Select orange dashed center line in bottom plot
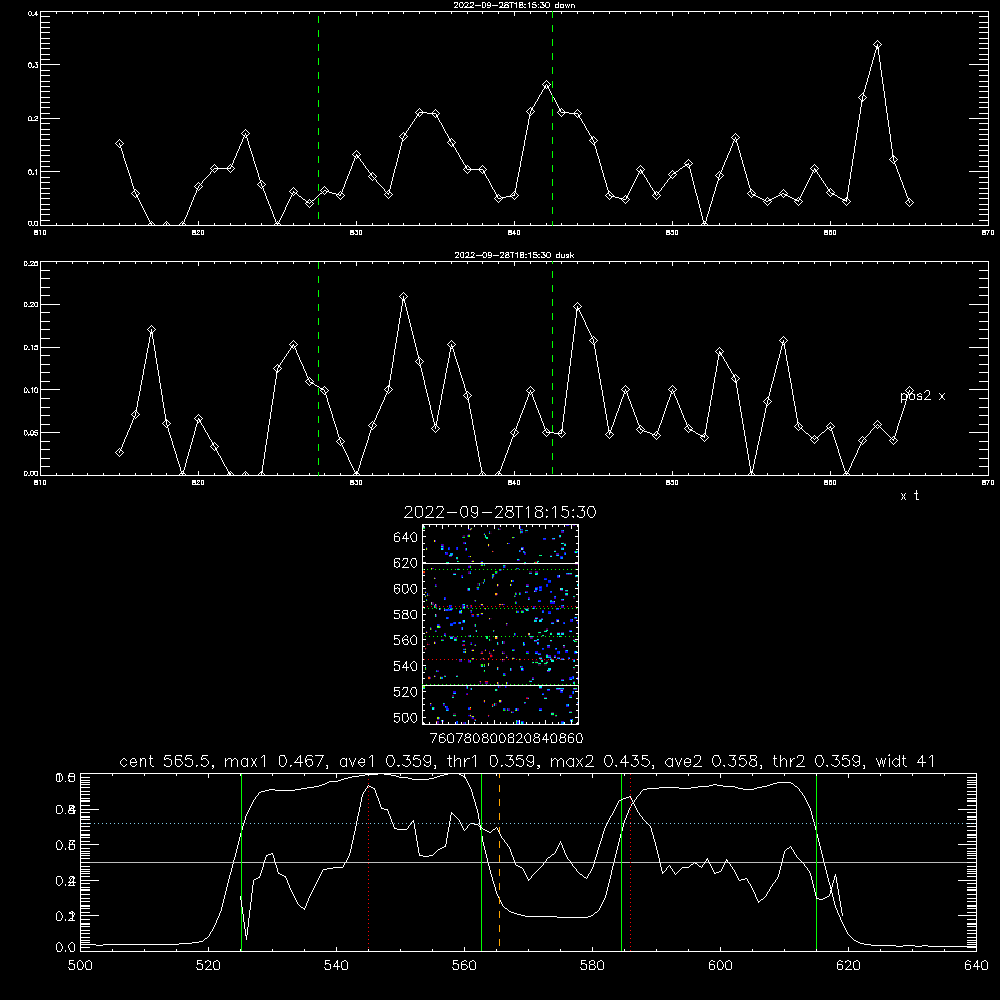The width and height of the screenshot is (1000, 1000). click(x=499, y=861)
